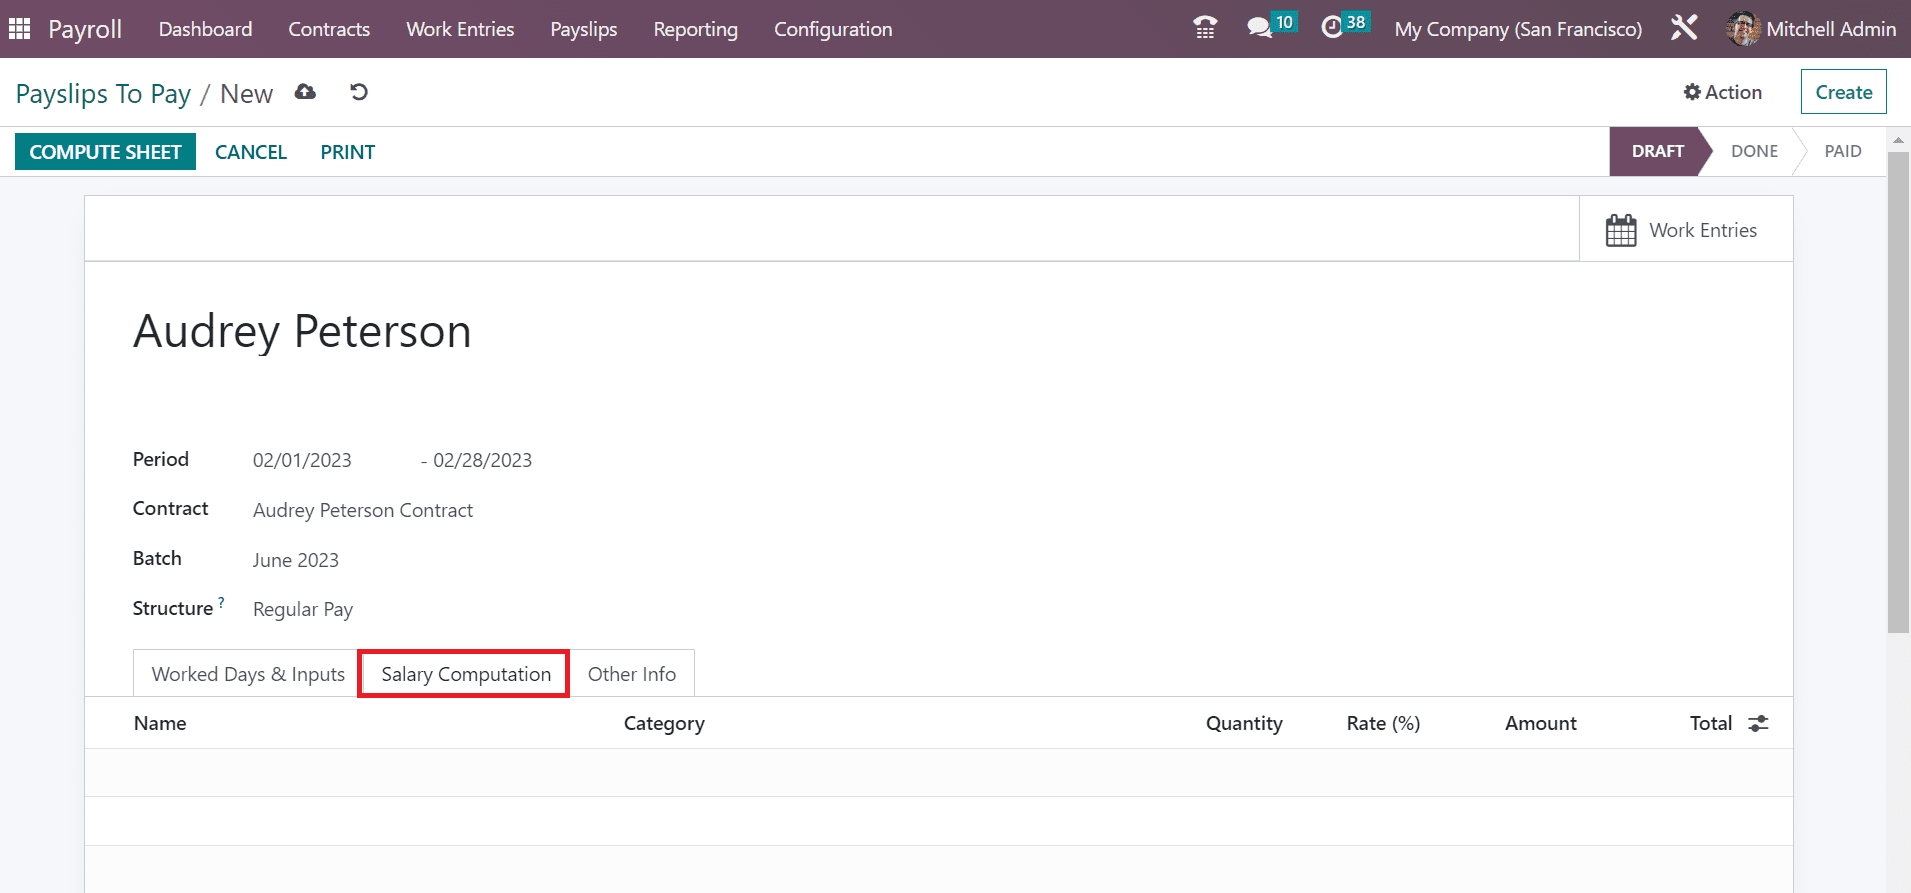Open Mitchell Admin user menu
Viewport: 1911px width, 893px height.
point(1811,29)
